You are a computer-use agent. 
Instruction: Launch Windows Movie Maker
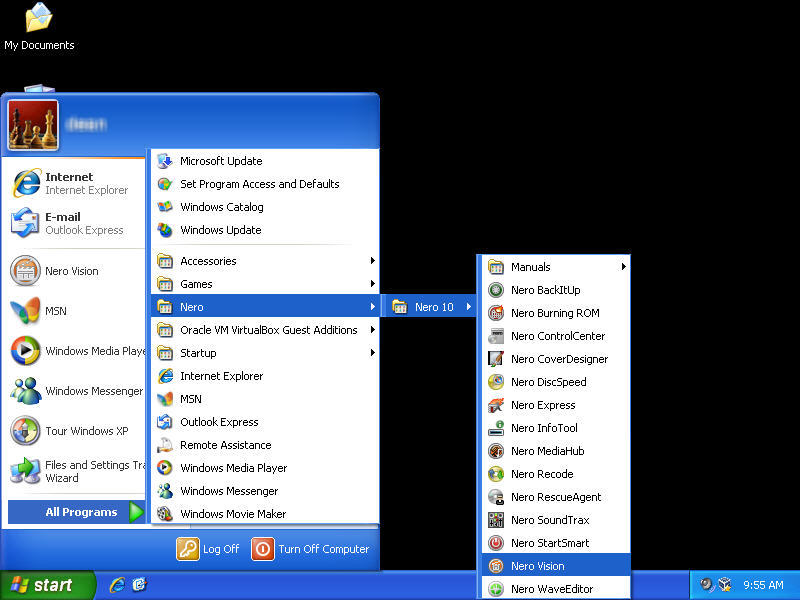pos(265,513)
